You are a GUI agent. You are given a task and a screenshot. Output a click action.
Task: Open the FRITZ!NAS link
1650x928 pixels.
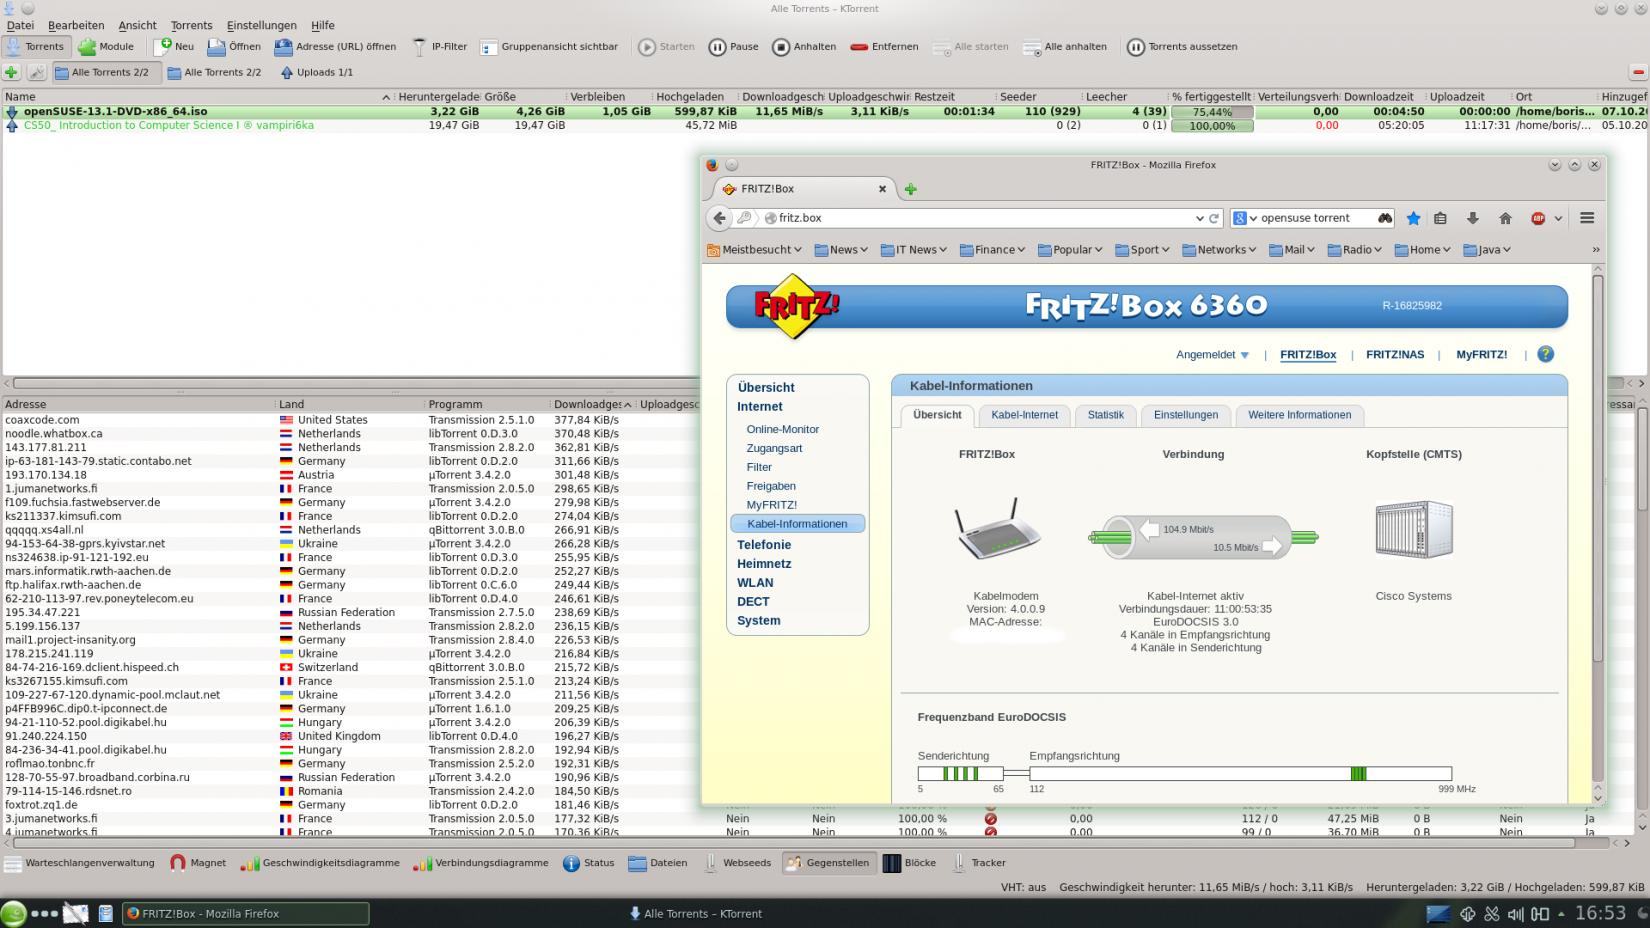1394,354
